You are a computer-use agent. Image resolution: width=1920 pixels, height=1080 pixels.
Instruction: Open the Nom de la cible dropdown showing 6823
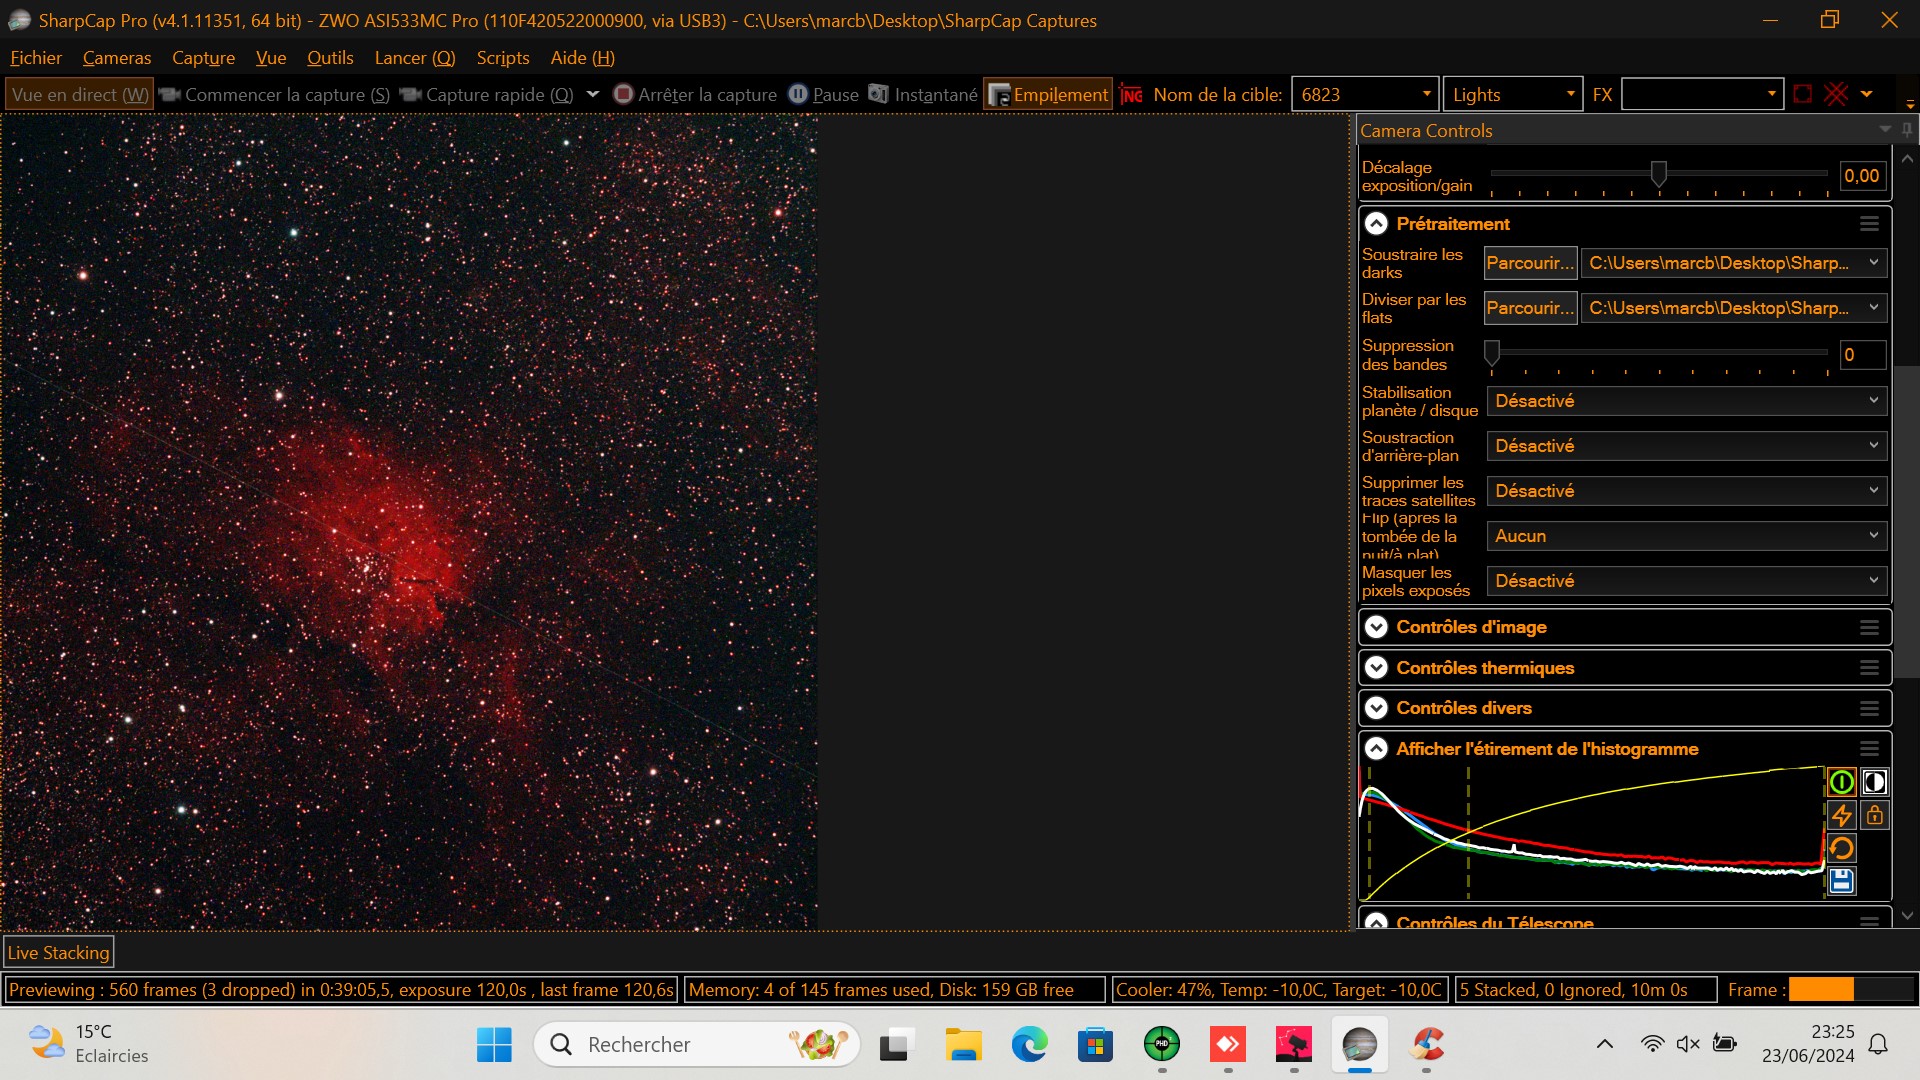point(1365,94)
